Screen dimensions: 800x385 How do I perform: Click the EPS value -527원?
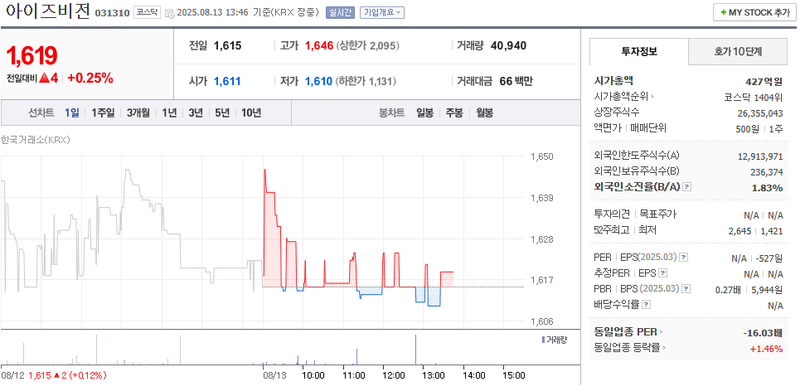(x=769, y=259)
